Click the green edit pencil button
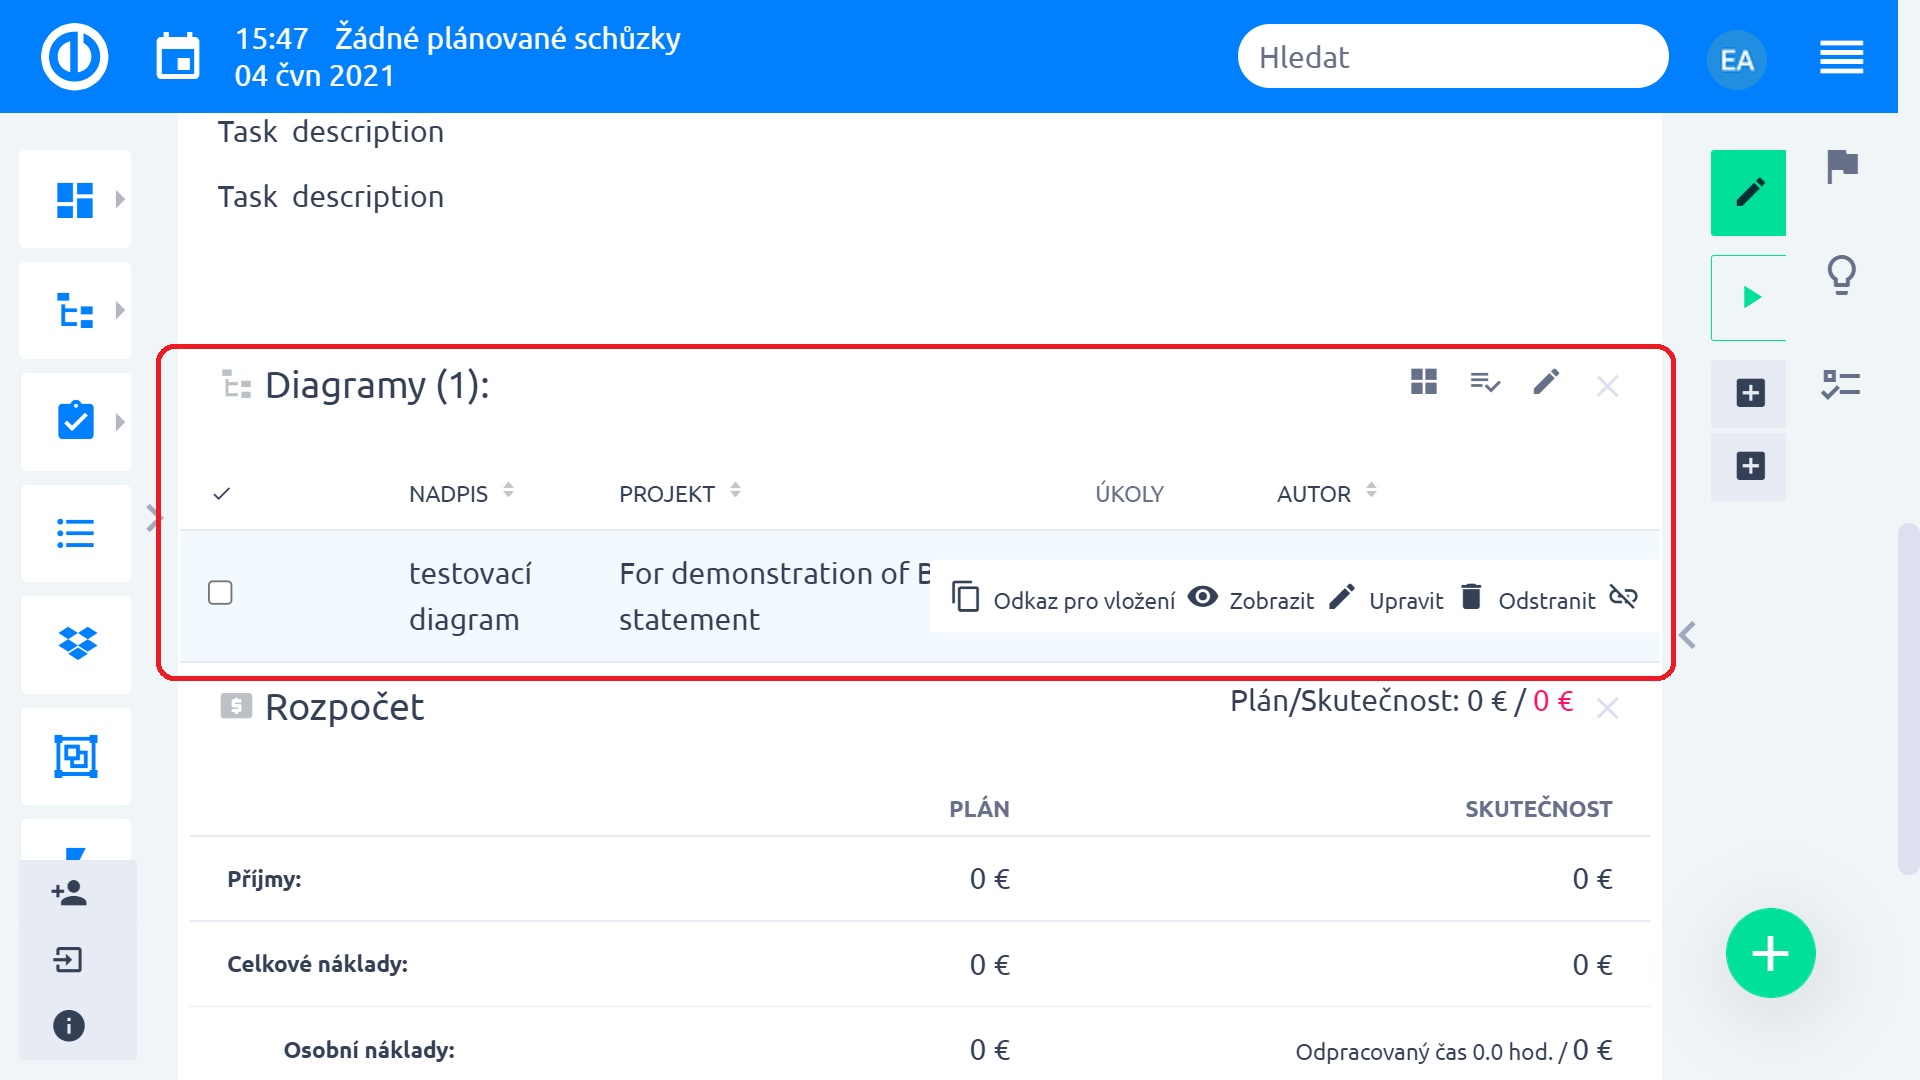This screenshot has height=1080, width=1920. [x=1749, y=193]
